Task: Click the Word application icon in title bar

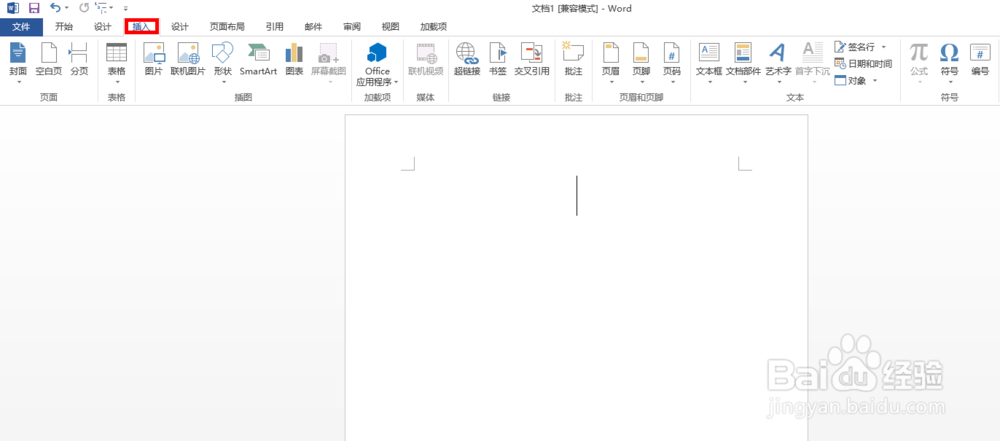Action: pos(12,8)
